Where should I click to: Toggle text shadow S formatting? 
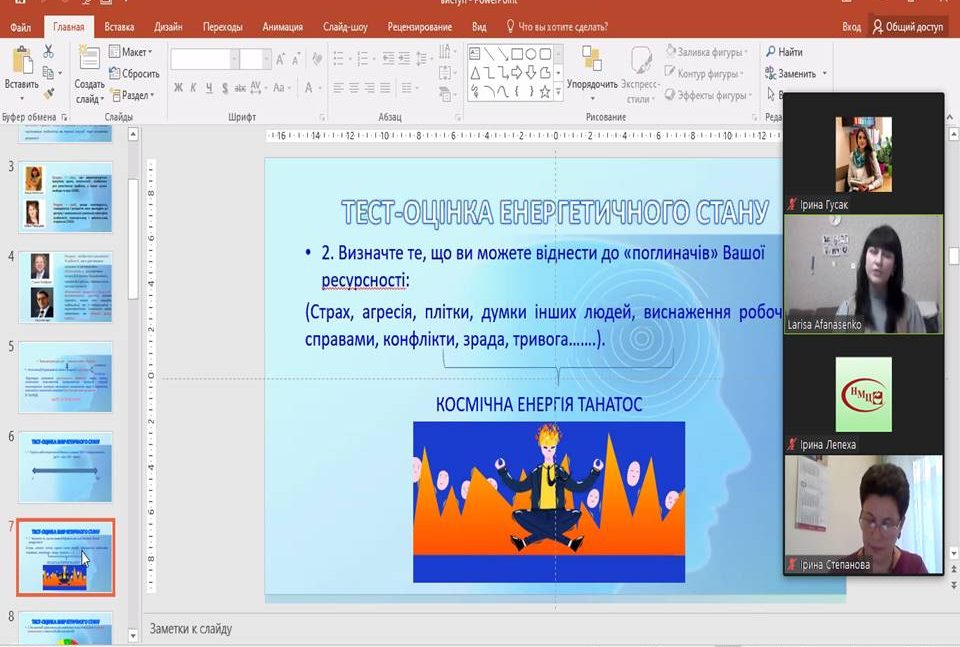pos(225,88)
